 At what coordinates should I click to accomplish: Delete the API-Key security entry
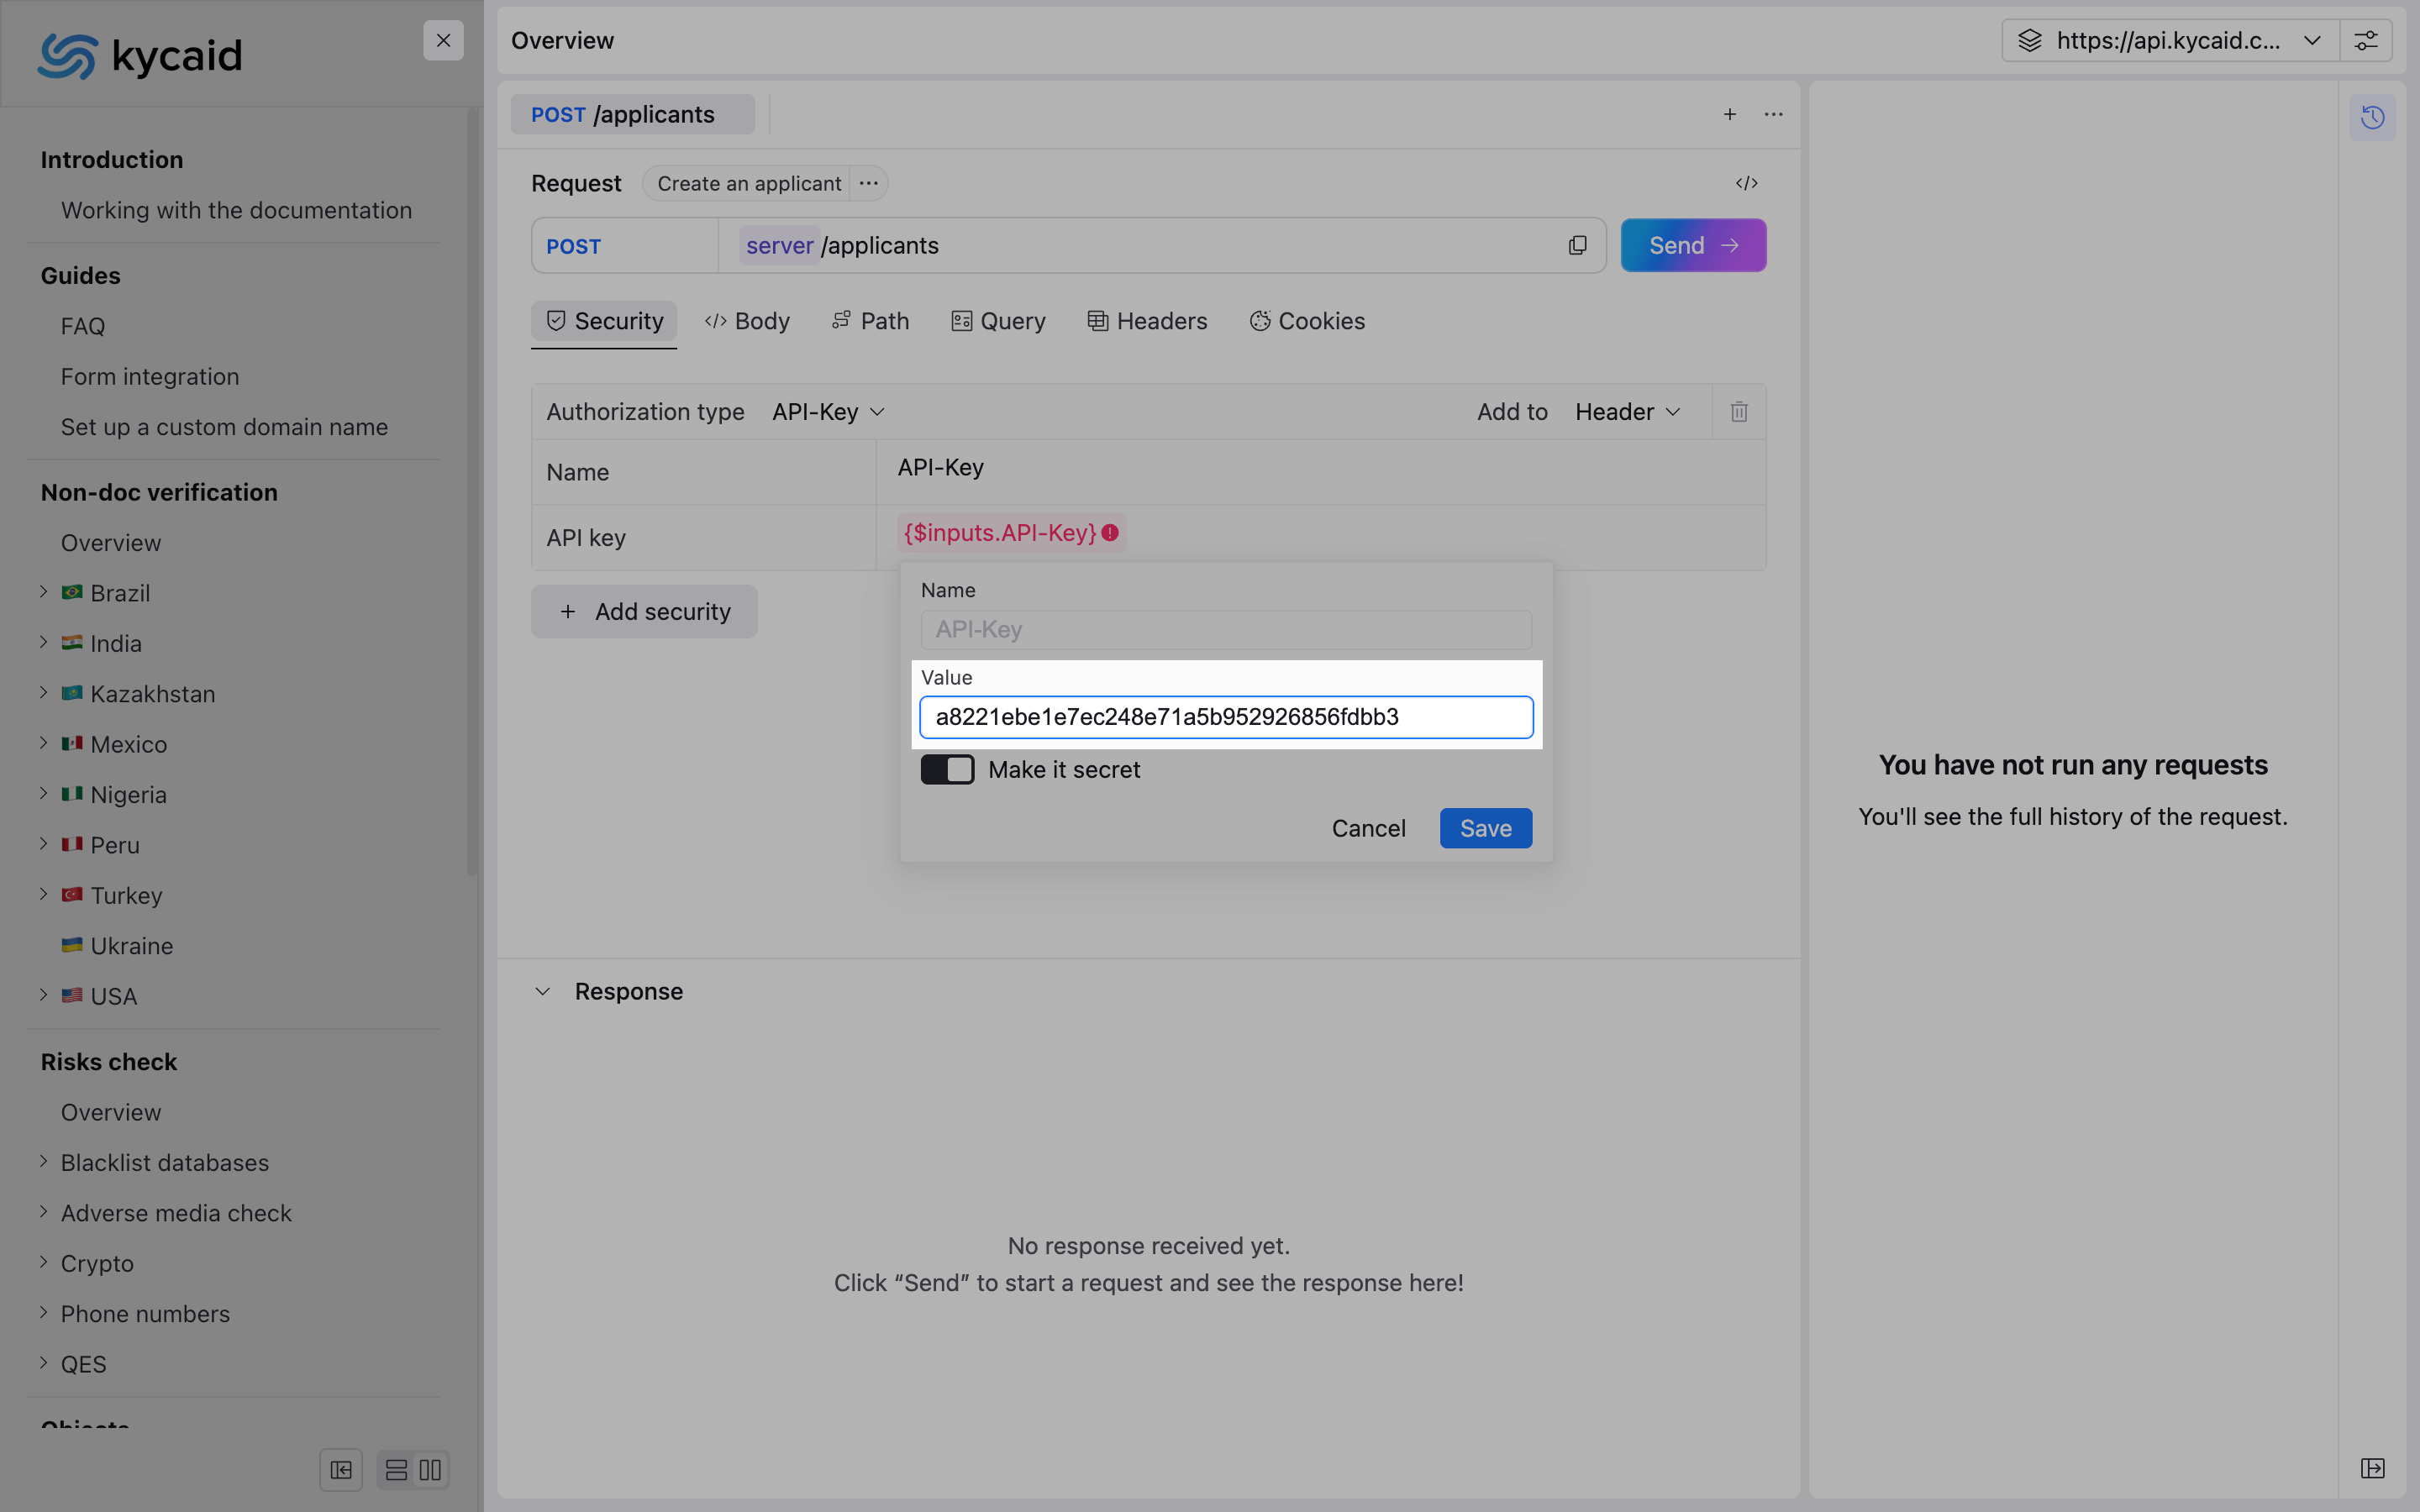pos(1739,412)
